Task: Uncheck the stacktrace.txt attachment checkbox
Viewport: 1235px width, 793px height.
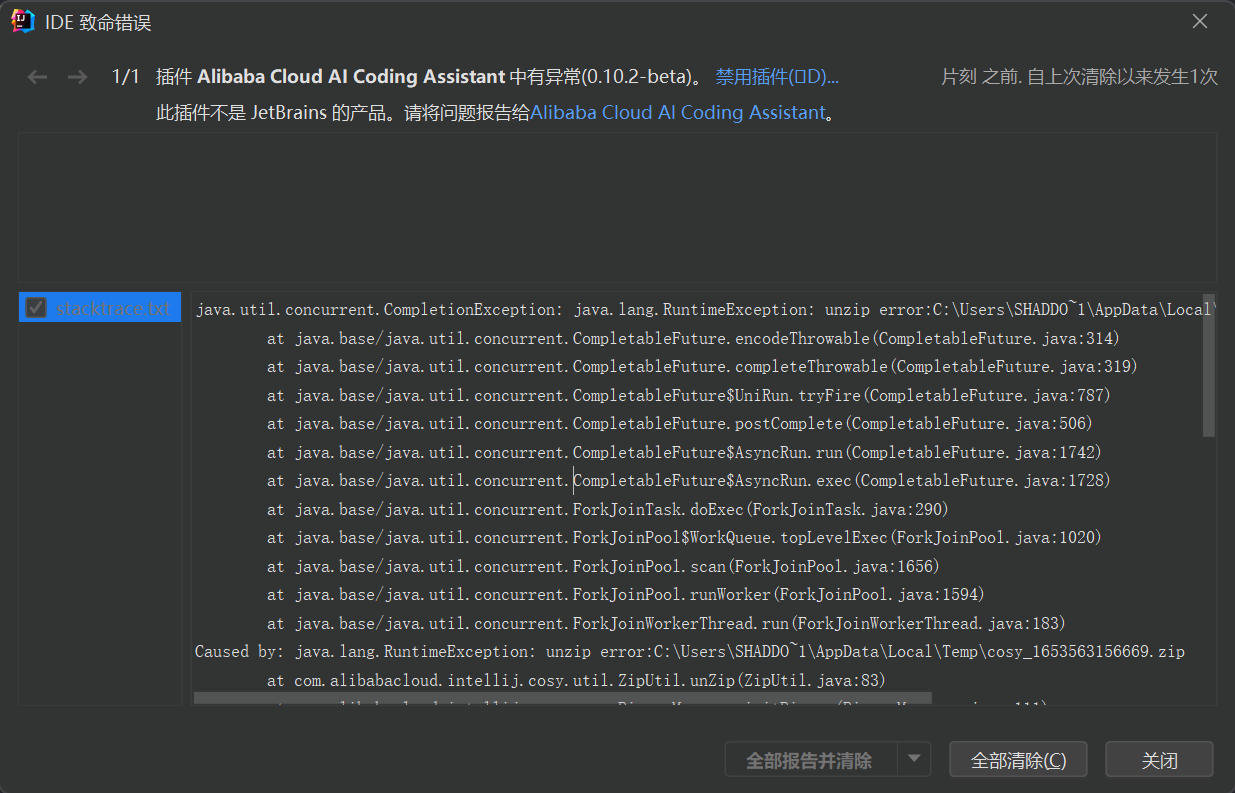Action: (35, 308)
